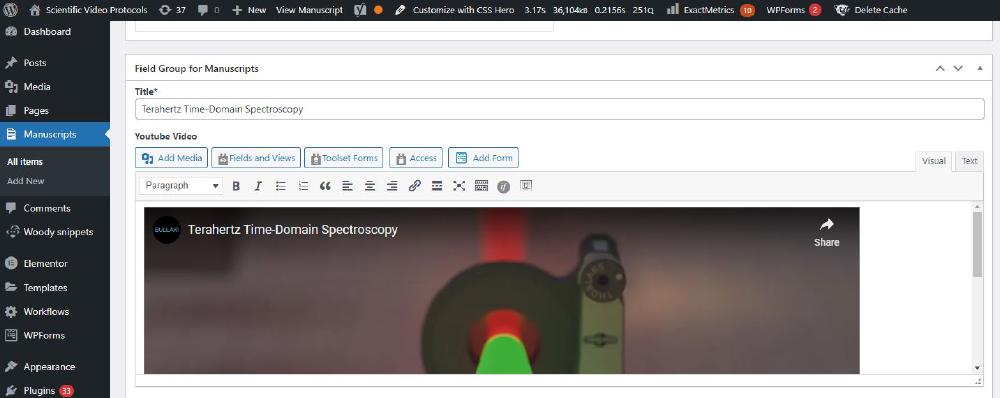Insert a blockquote in the editor
The width and height of the screenshot is (1000, 398).
[x=325, y=186]
